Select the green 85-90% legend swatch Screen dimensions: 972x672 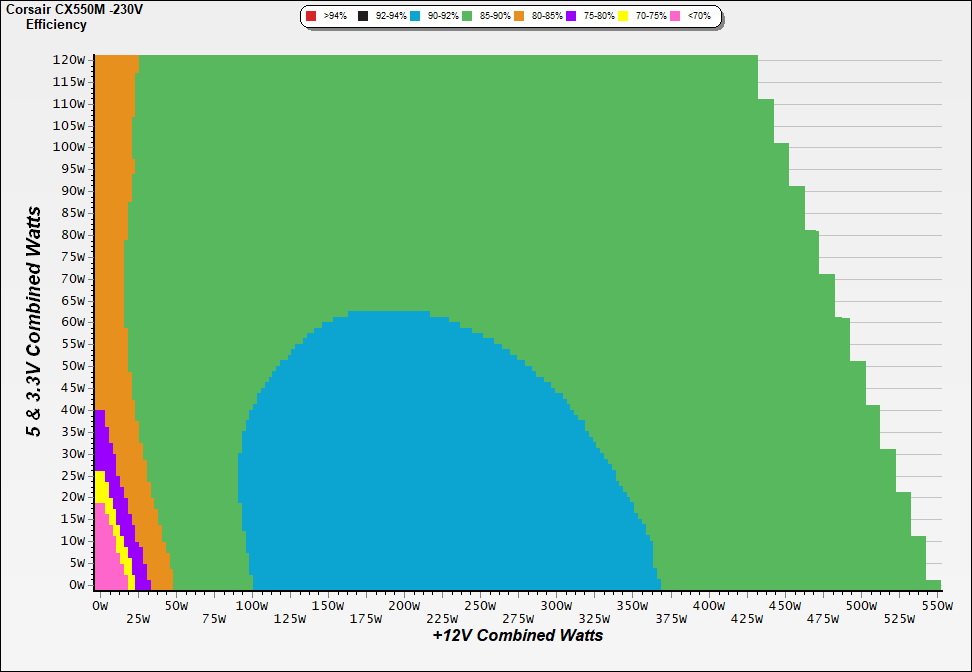pyautogui.click(x=467, y=17)
